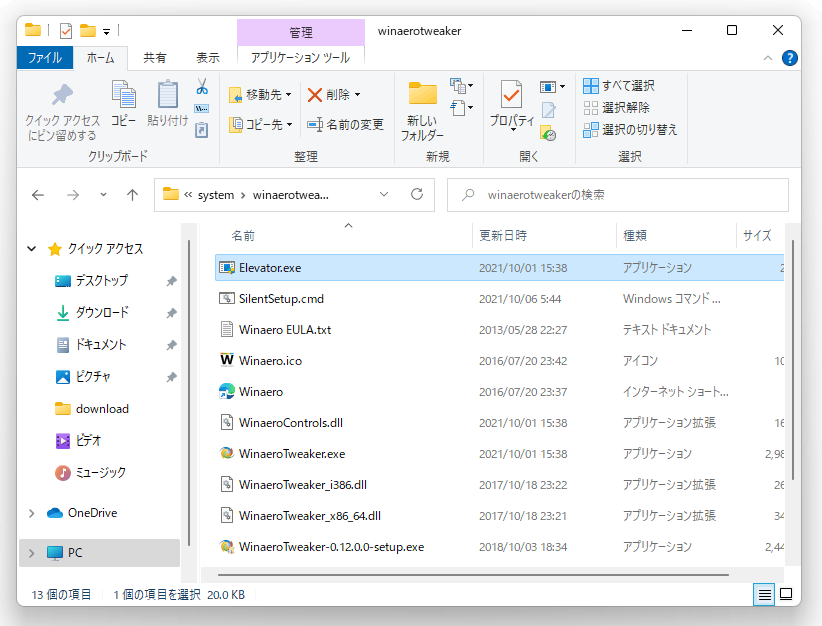Switch to the View (表示) tab
The image size is (822, 626).
208,58
